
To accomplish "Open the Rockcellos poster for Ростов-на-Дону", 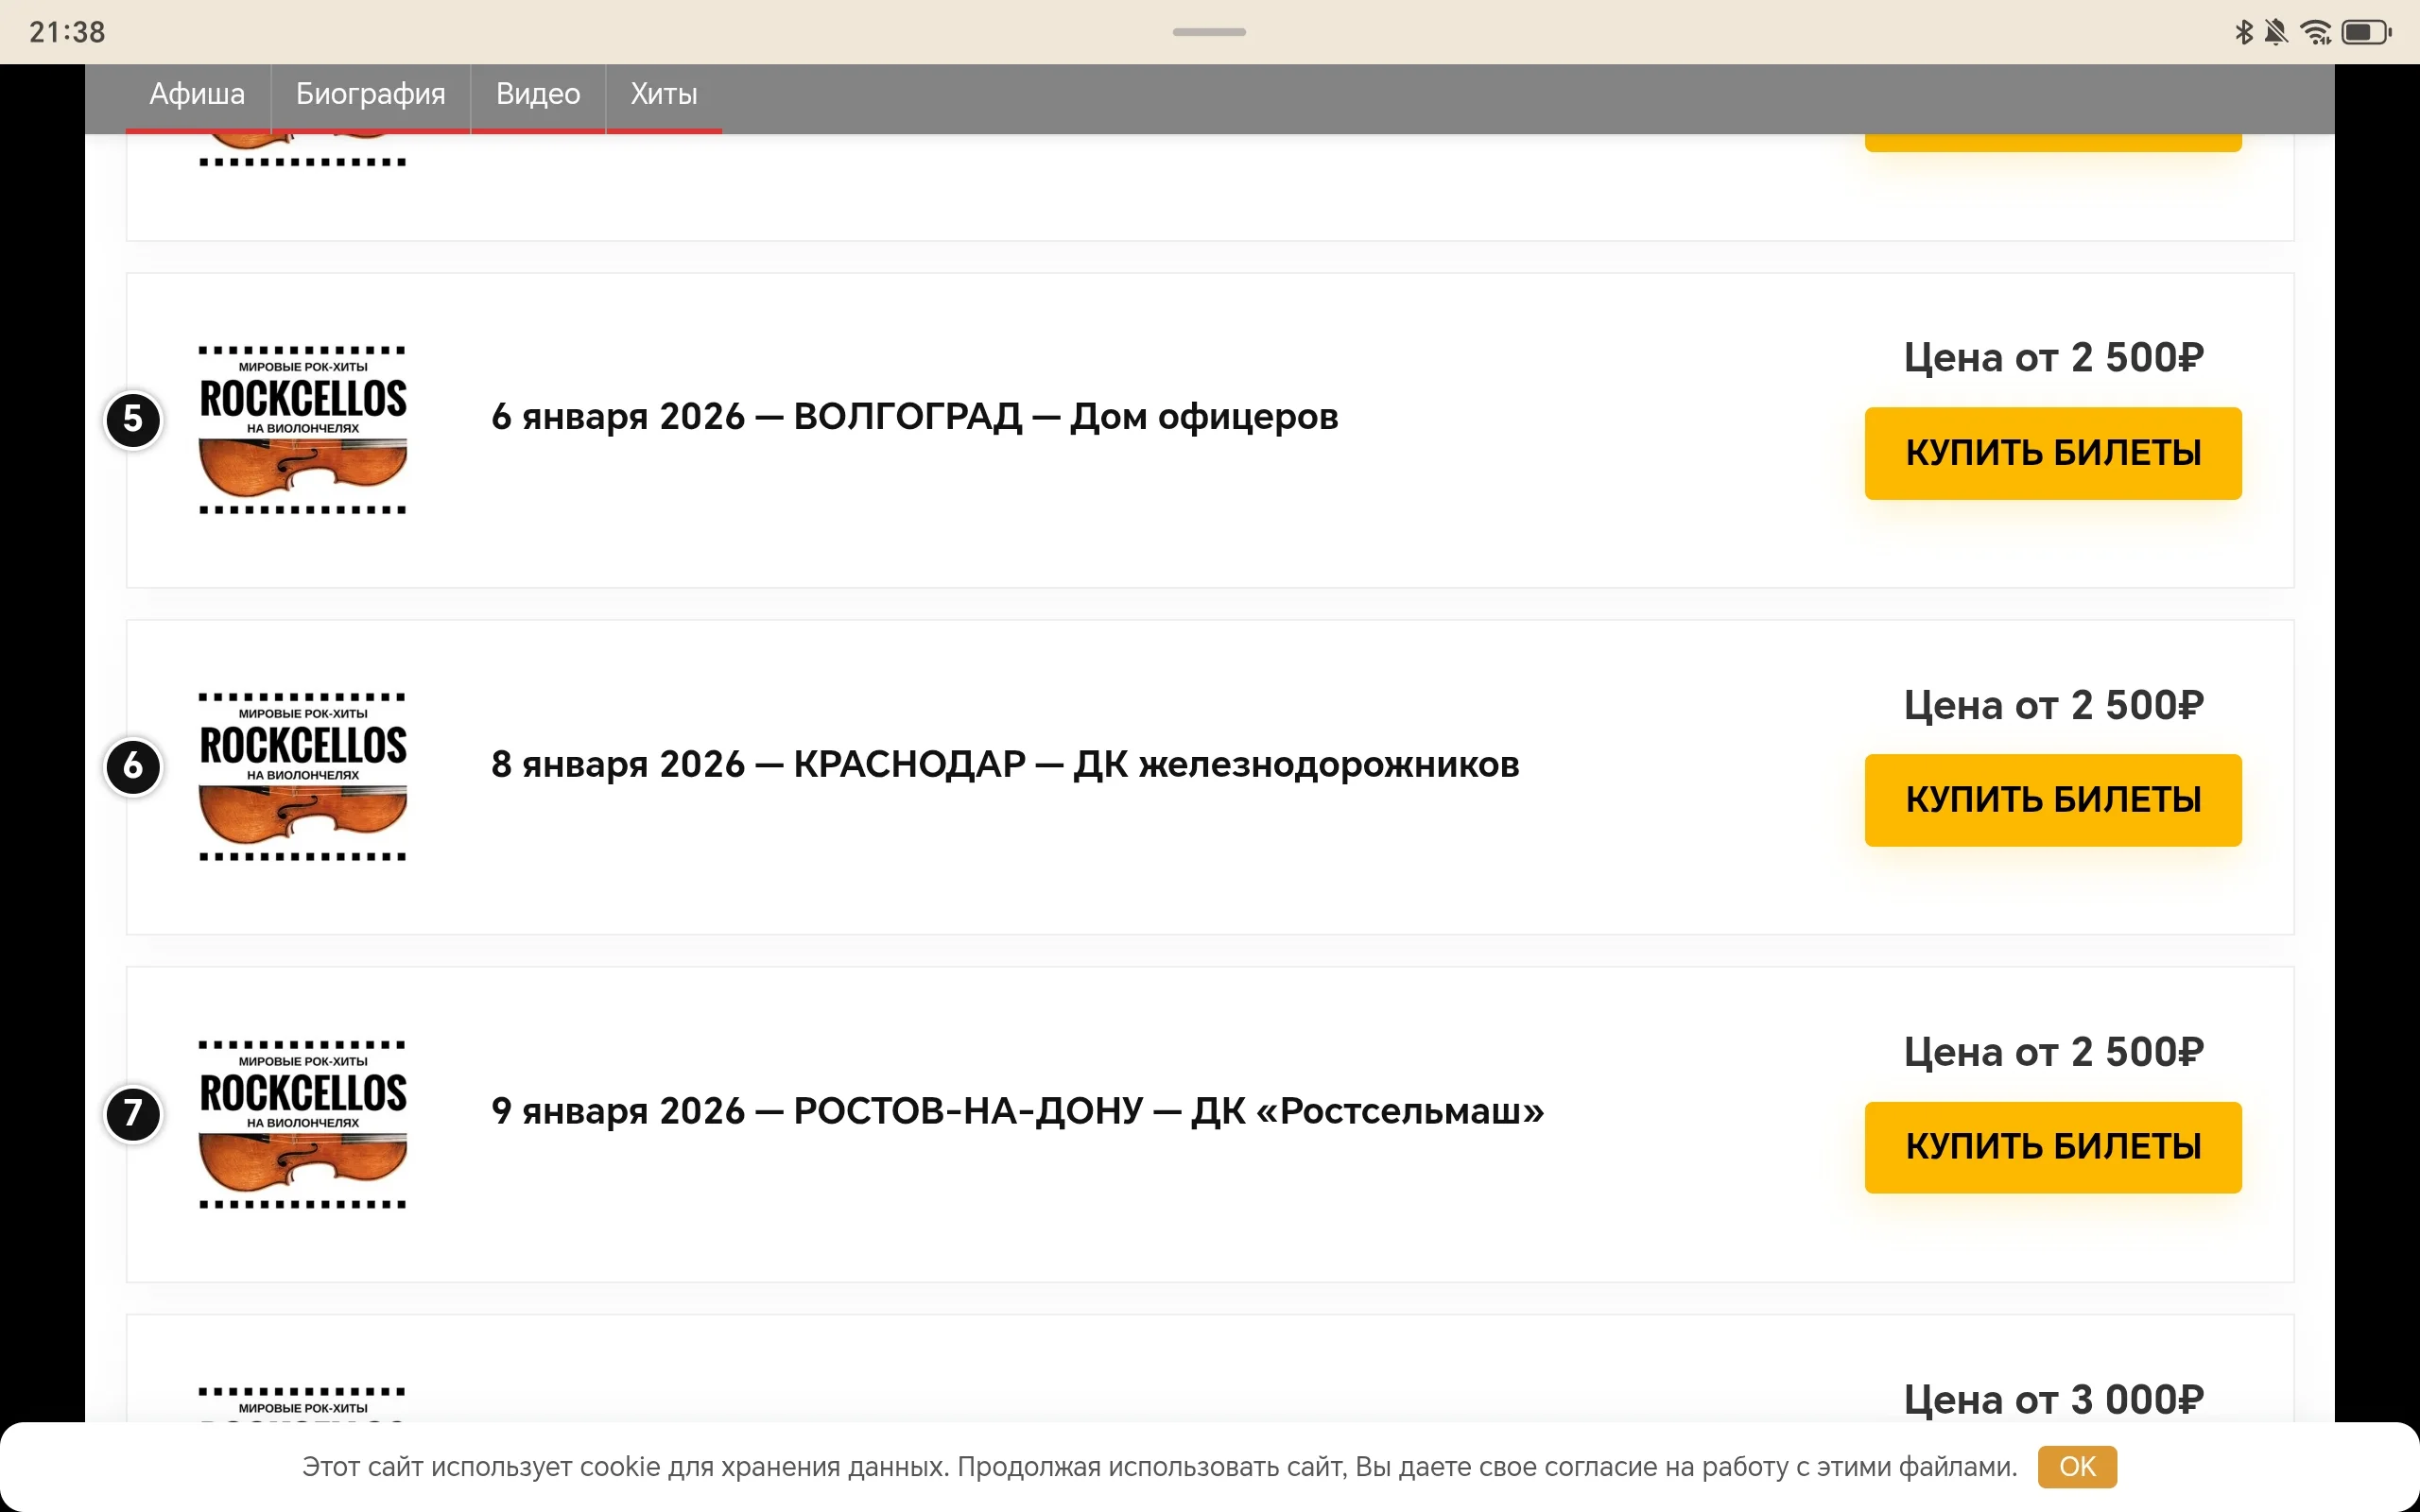I will [303, 1124].
